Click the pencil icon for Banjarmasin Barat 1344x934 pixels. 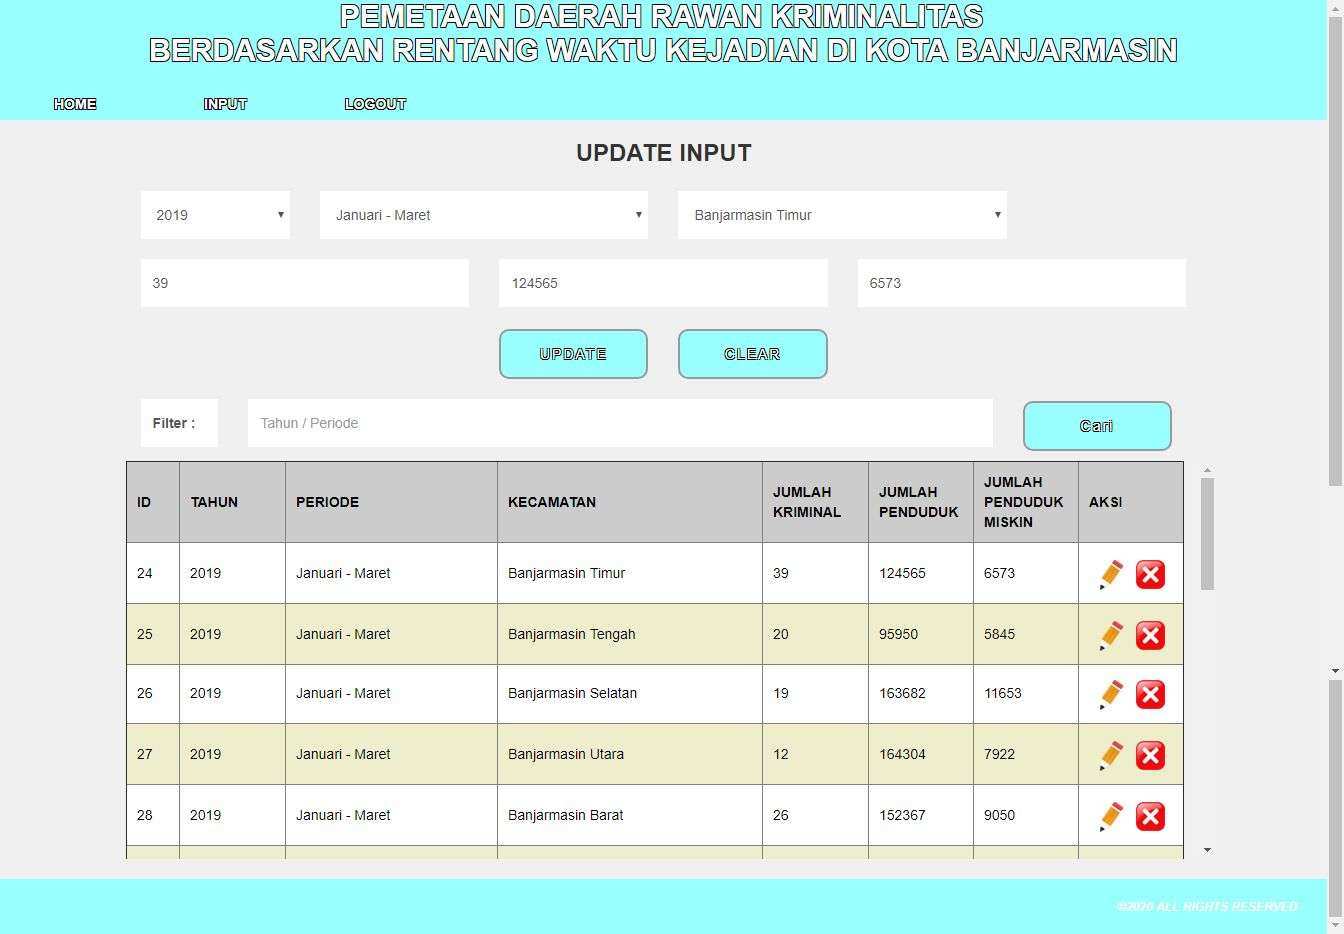(1111, 816)
